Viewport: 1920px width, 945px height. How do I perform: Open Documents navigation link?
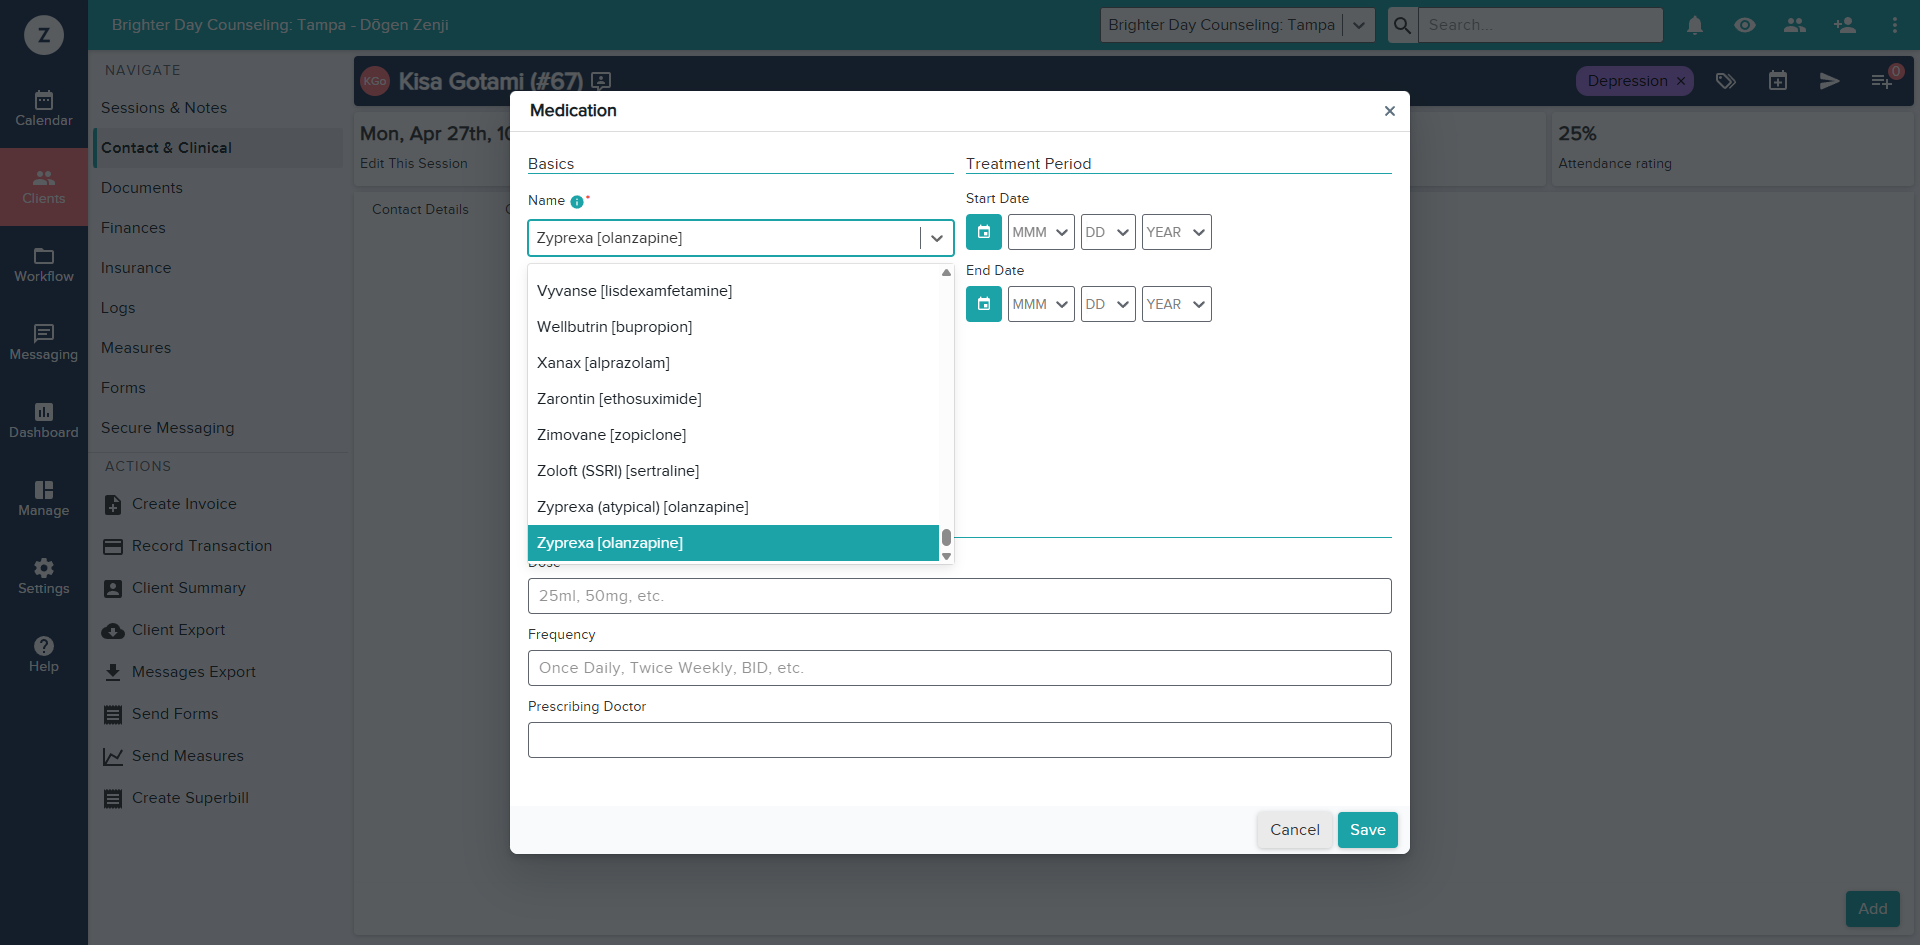tap(142, 188)
